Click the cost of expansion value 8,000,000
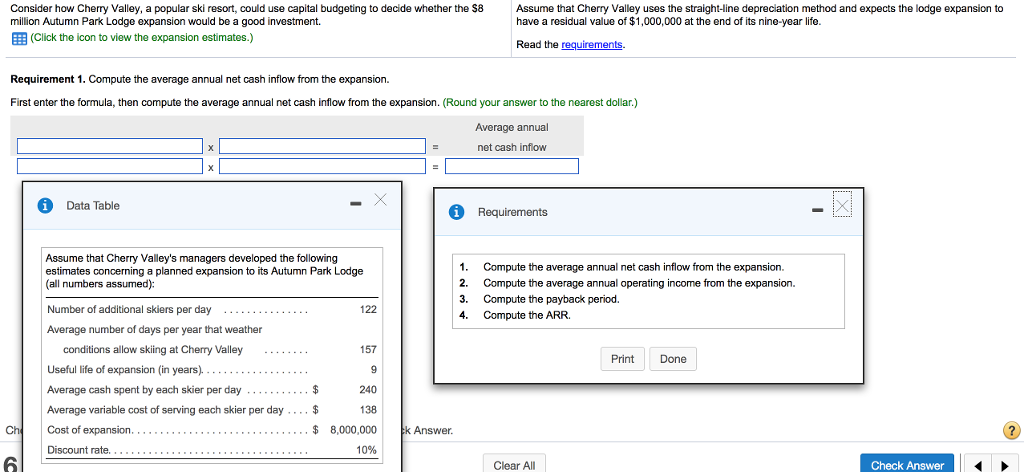Viewport: 1024px width, 472px height. coord(353,430)
